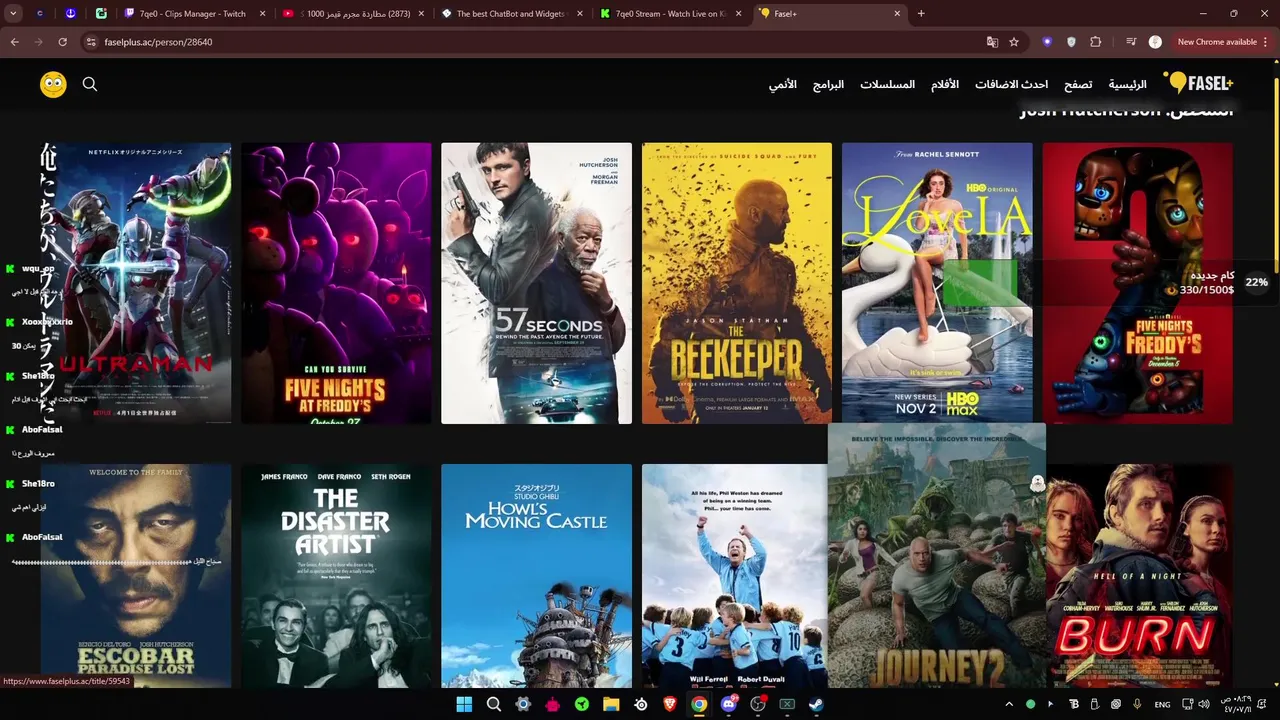Open Discord from the taskbar
The width and height of the screenshot is (1280, 720).
click(729, 704)
